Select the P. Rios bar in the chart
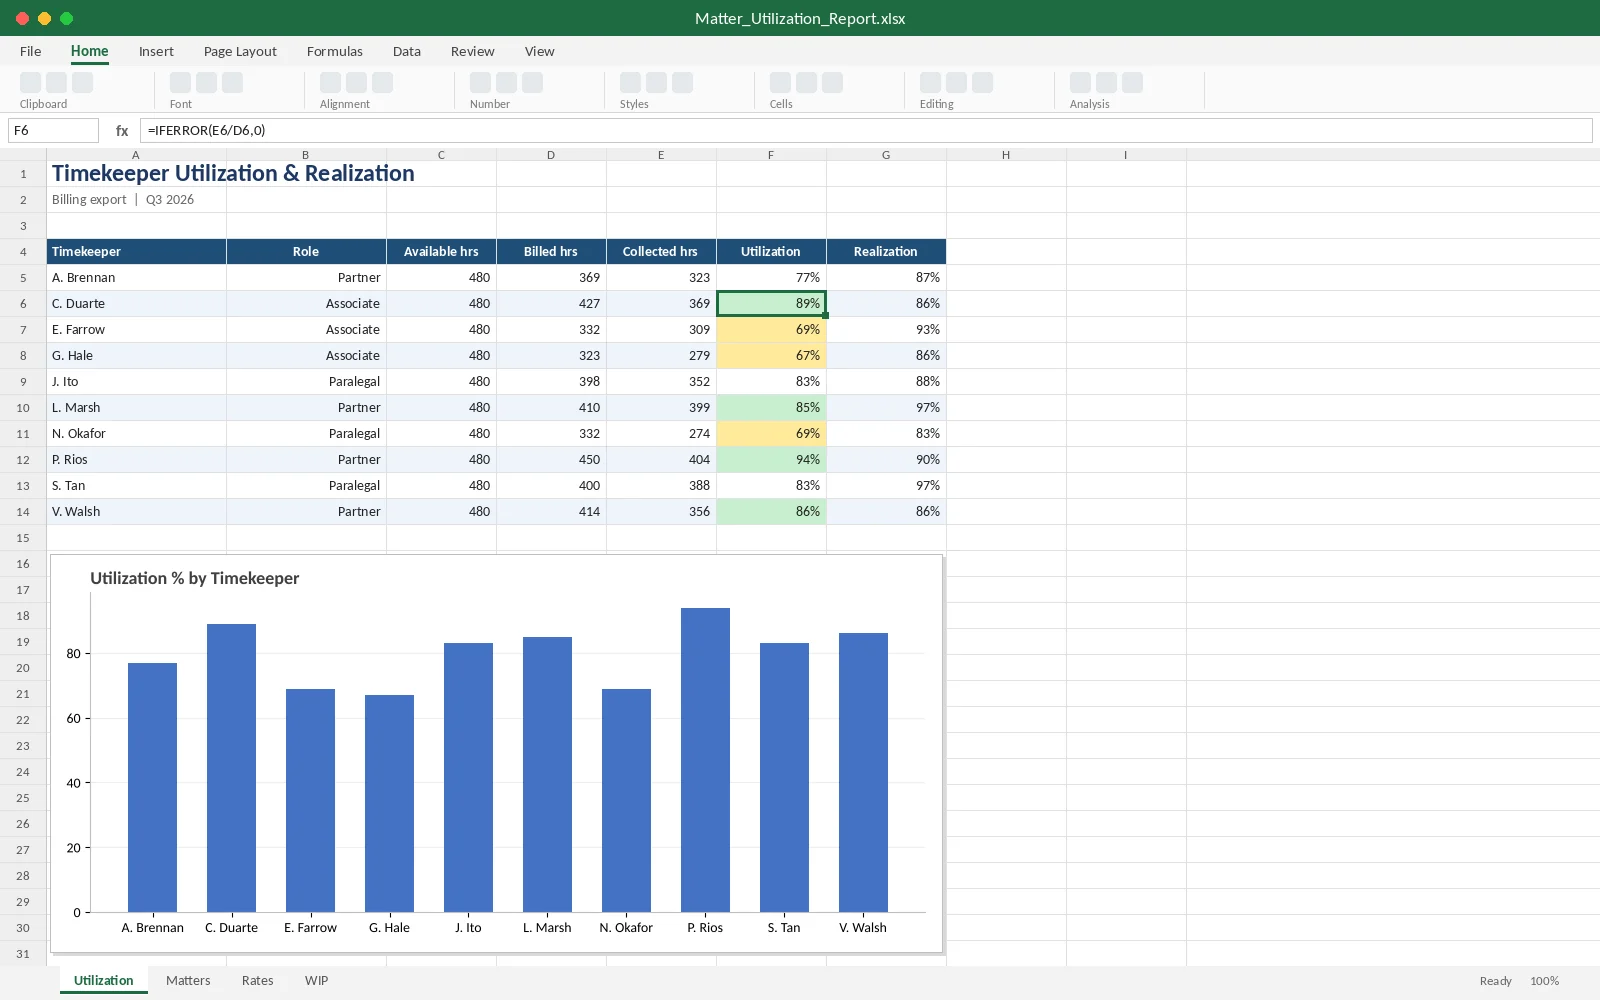Viewport: 1600px width, 1000px height. [x=705, y=760]
